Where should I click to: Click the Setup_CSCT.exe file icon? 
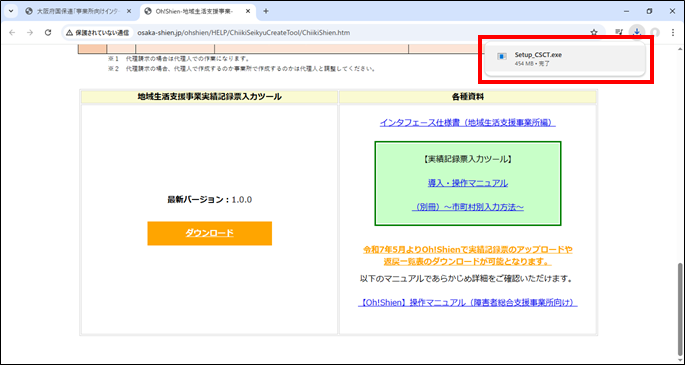[x=502, y=56]
